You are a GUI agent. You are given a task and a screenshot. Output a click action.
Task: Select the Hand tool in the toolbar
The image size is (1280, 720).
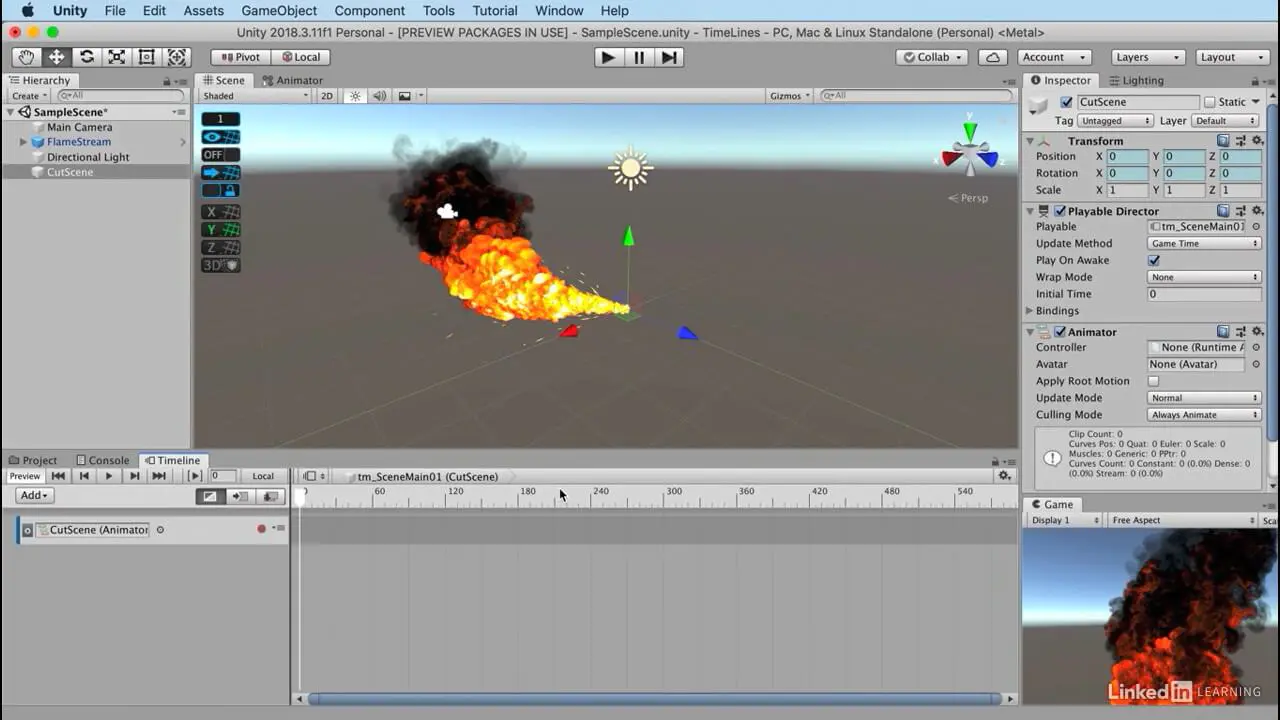pyautogui.click(x=26, y=57)
